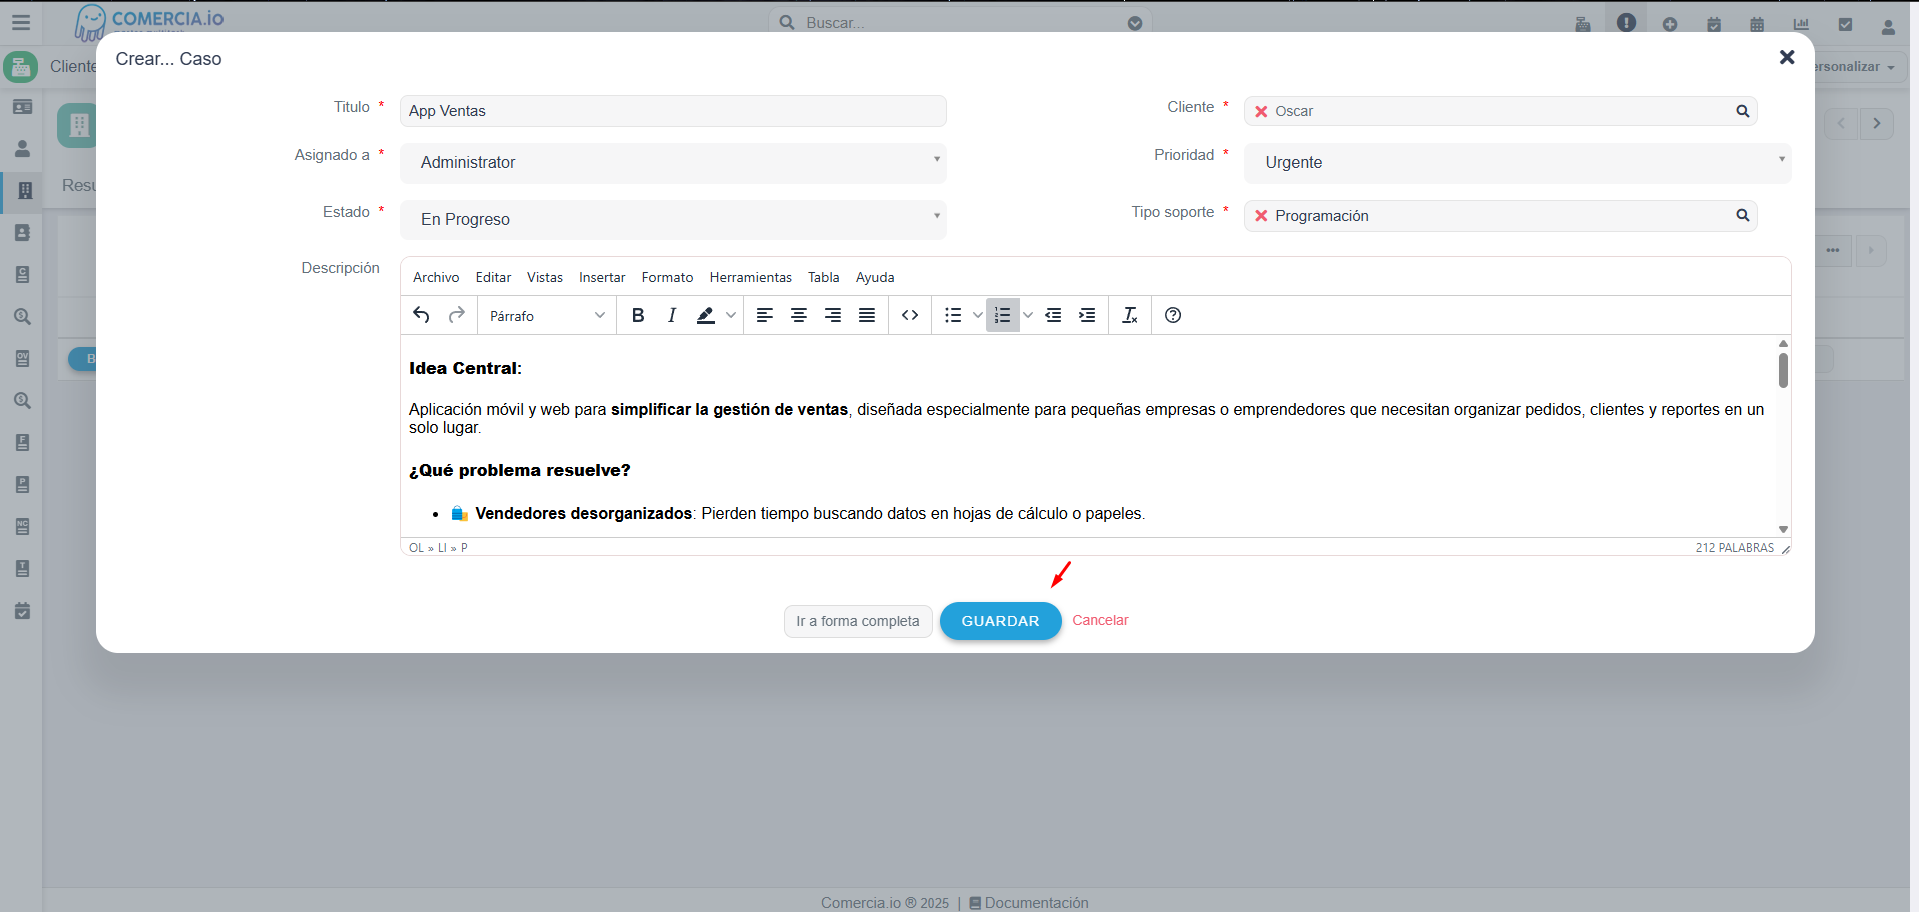
Task: Open Tabla menu
Action: pyautogui.click(x=824, y=277)
